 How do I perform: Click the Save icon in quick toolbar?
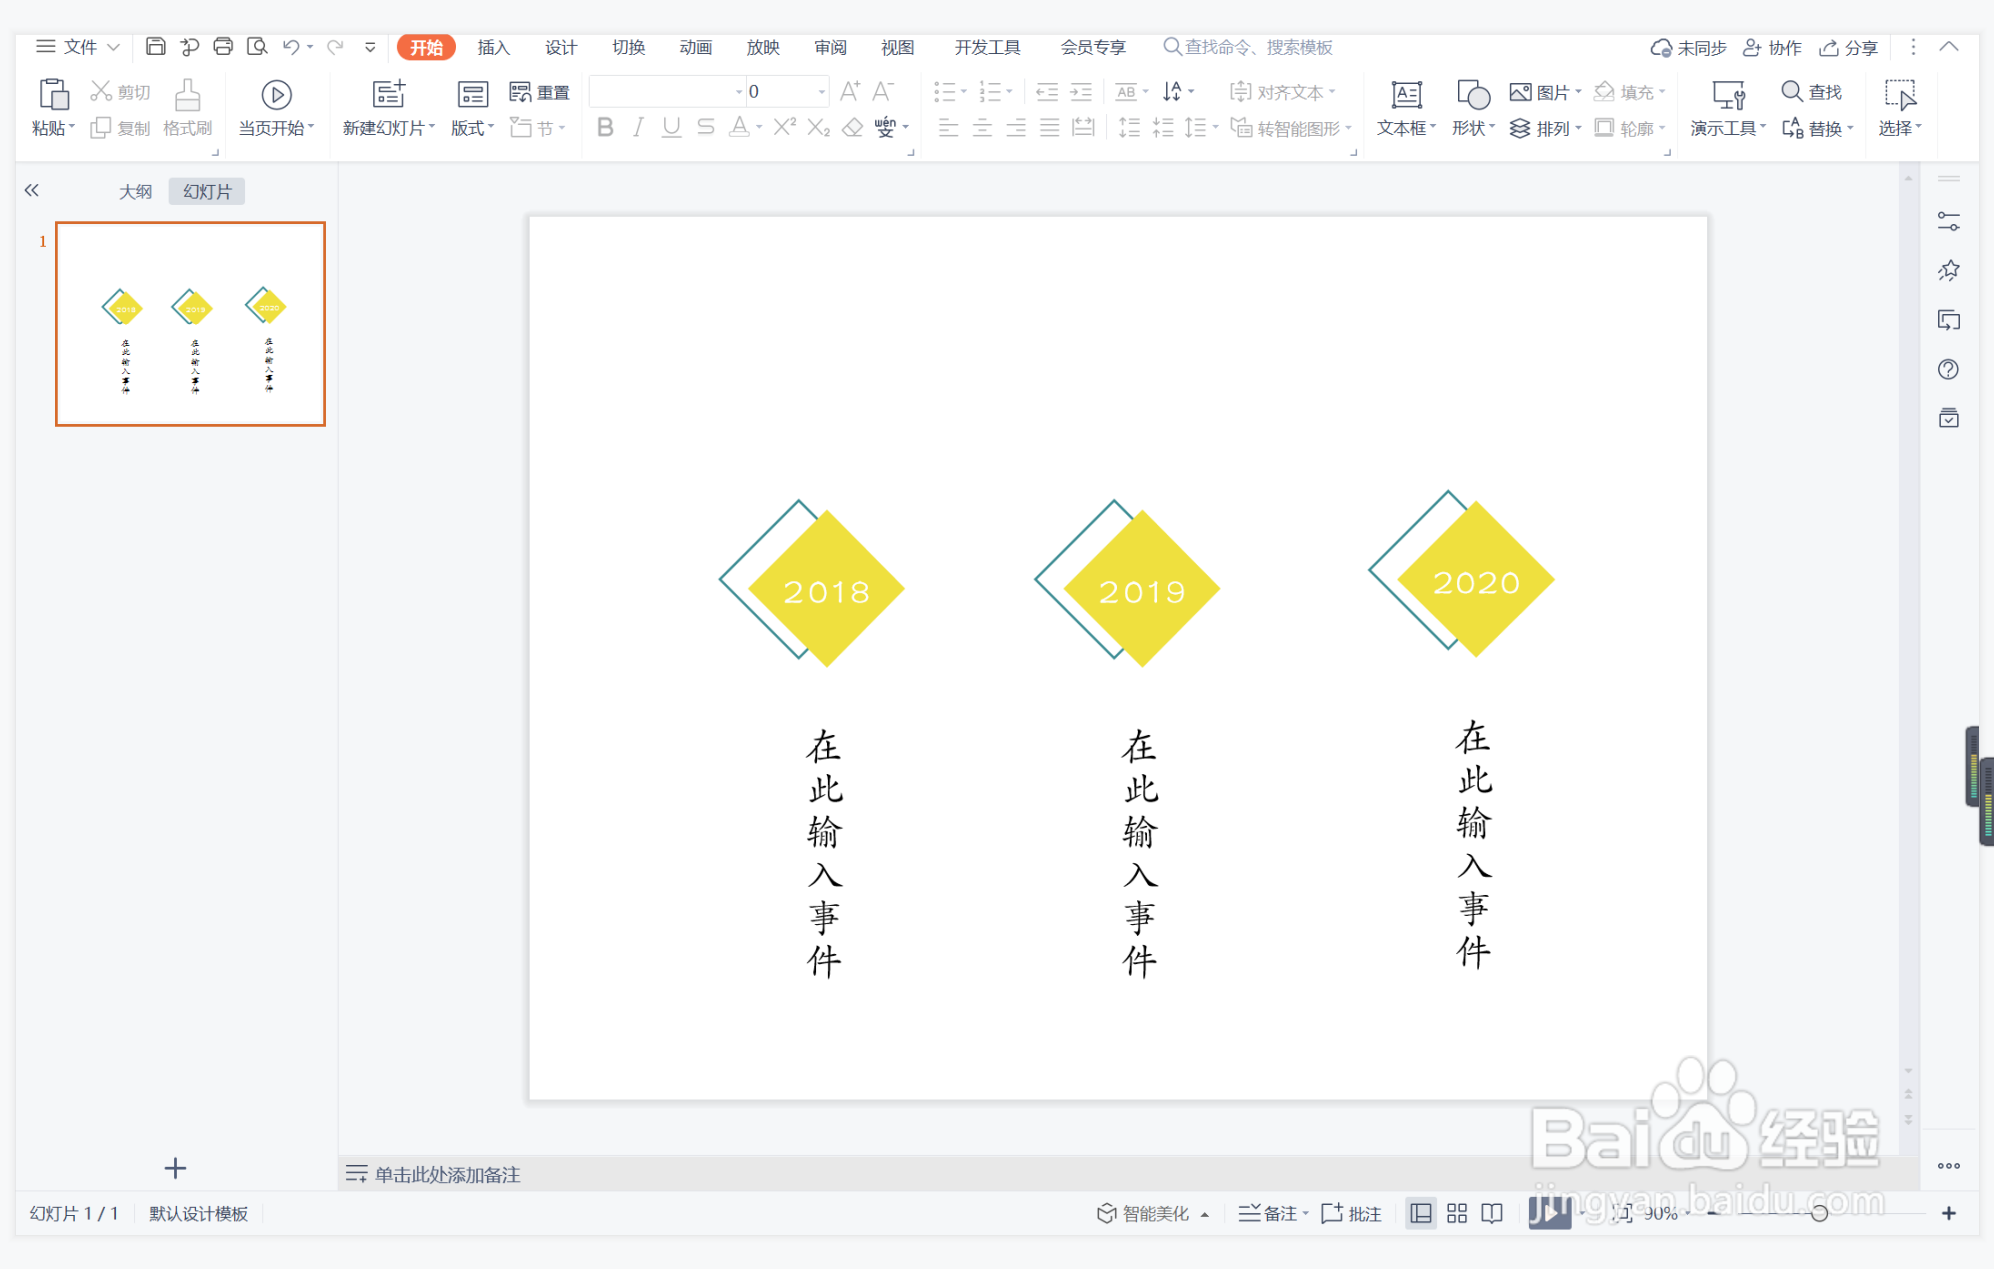tap(155, 46)
